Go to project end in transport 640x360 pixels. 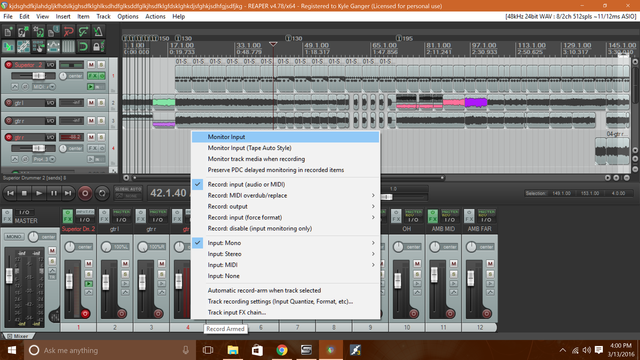point(68,193)
